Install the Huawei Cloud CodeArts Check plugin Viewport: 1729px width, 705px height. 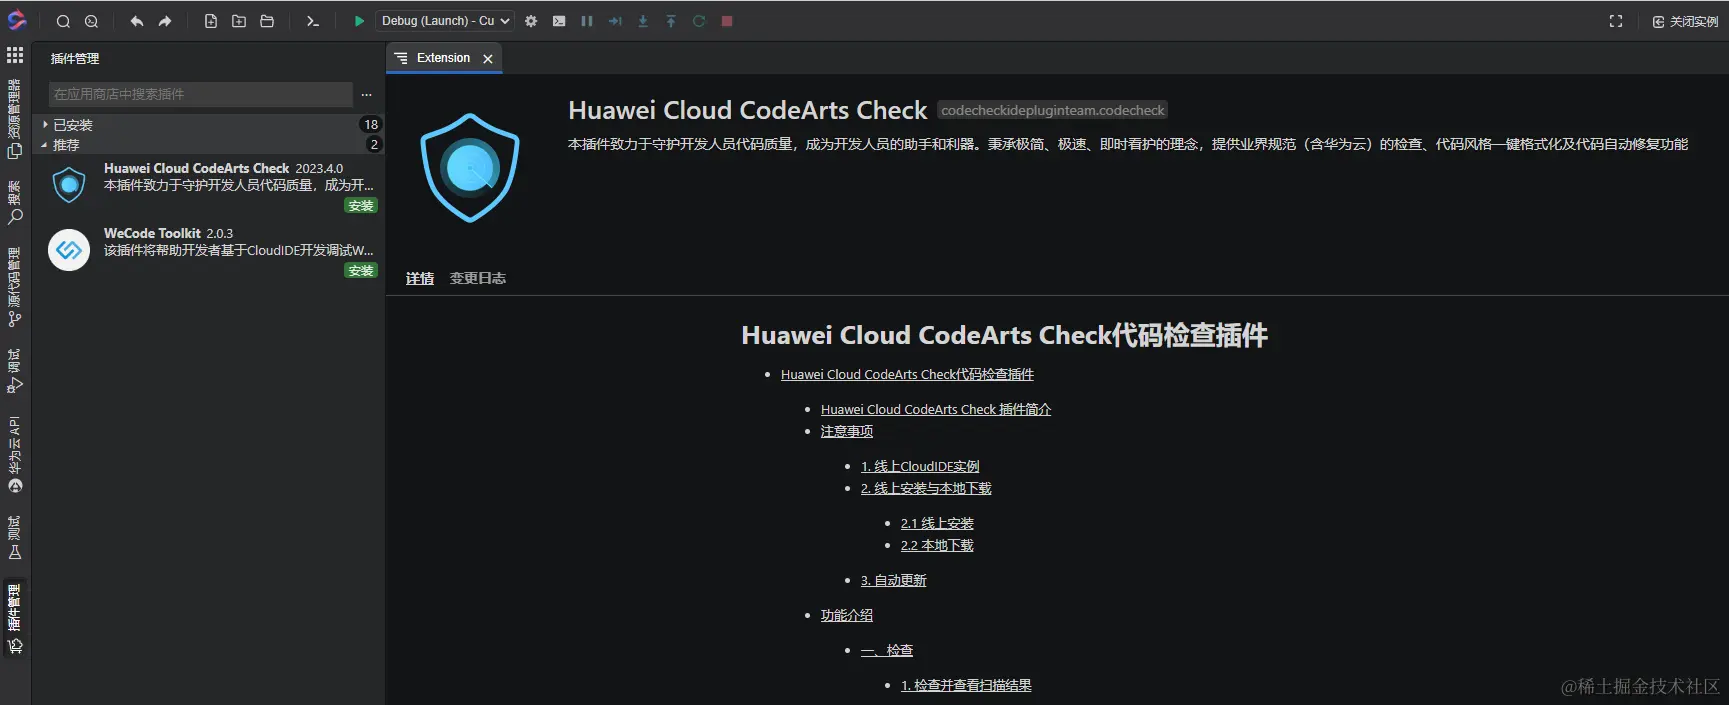(x=361, y=206)
